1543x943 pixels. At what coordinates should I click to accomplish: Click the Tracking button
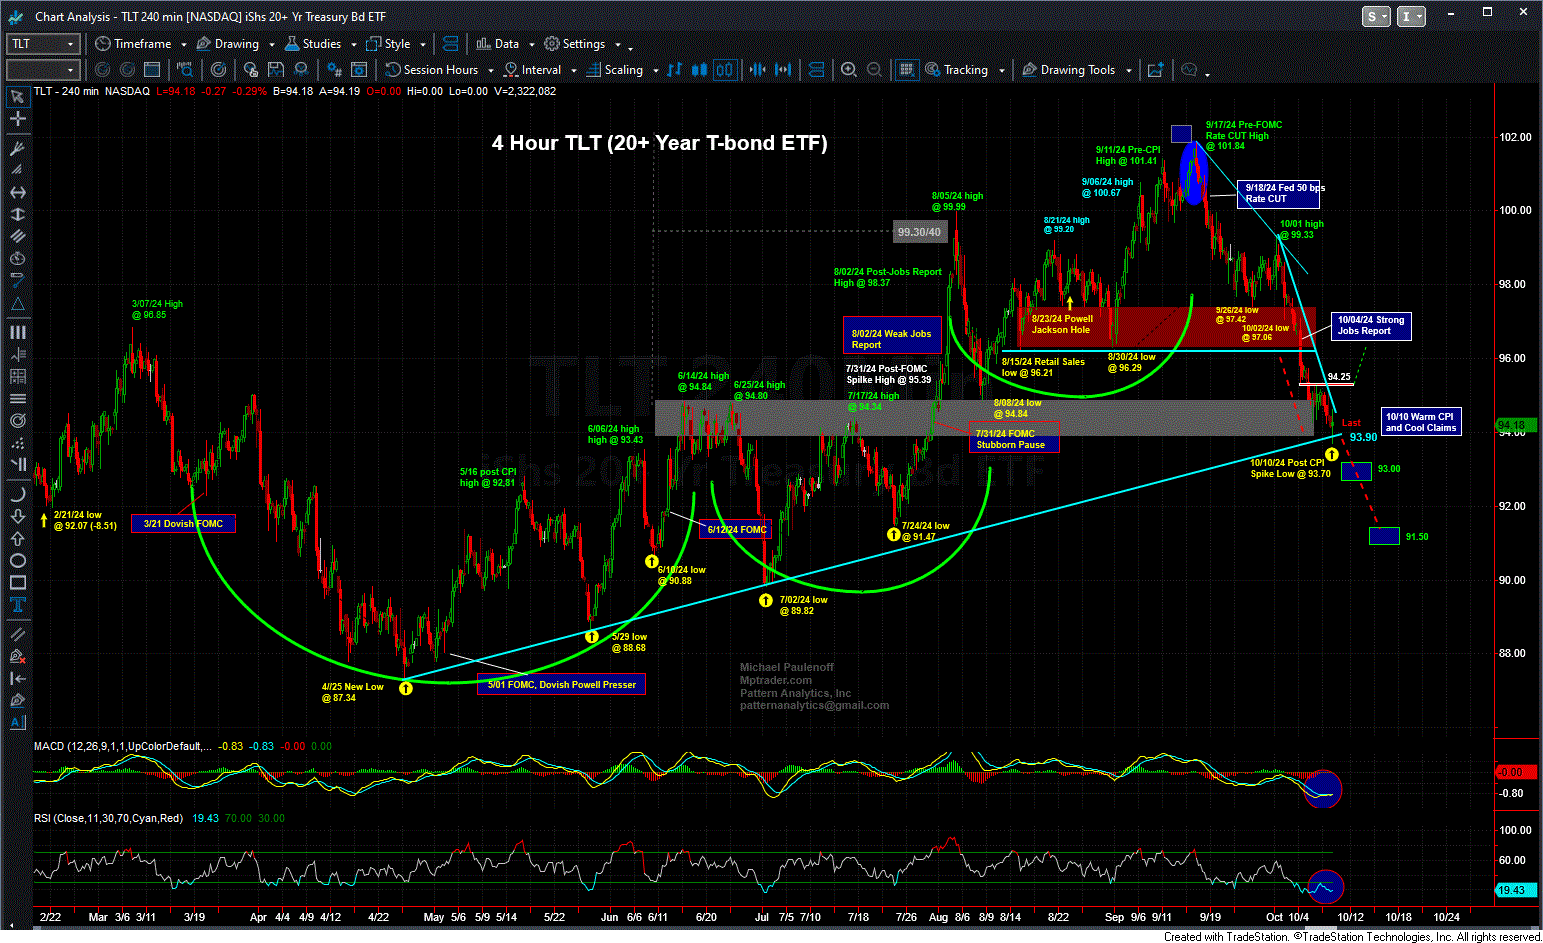click(957, 69)
